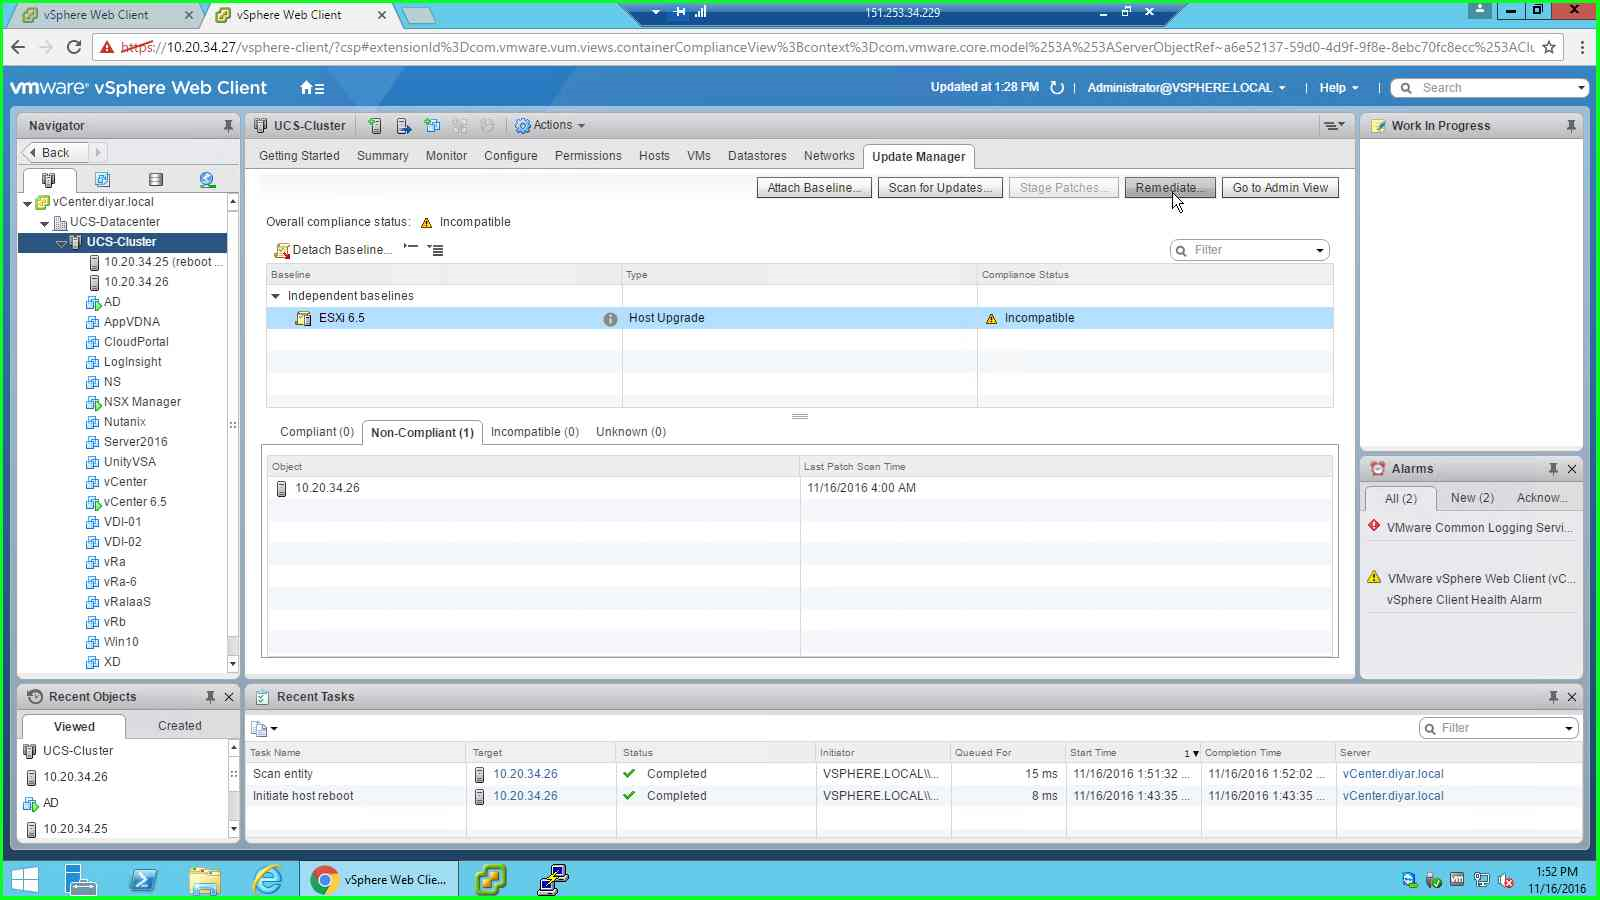Screen dimensions: 1600x900
Task: Open the baseline Filter dropdown arrow
Action: point(1320,251)
